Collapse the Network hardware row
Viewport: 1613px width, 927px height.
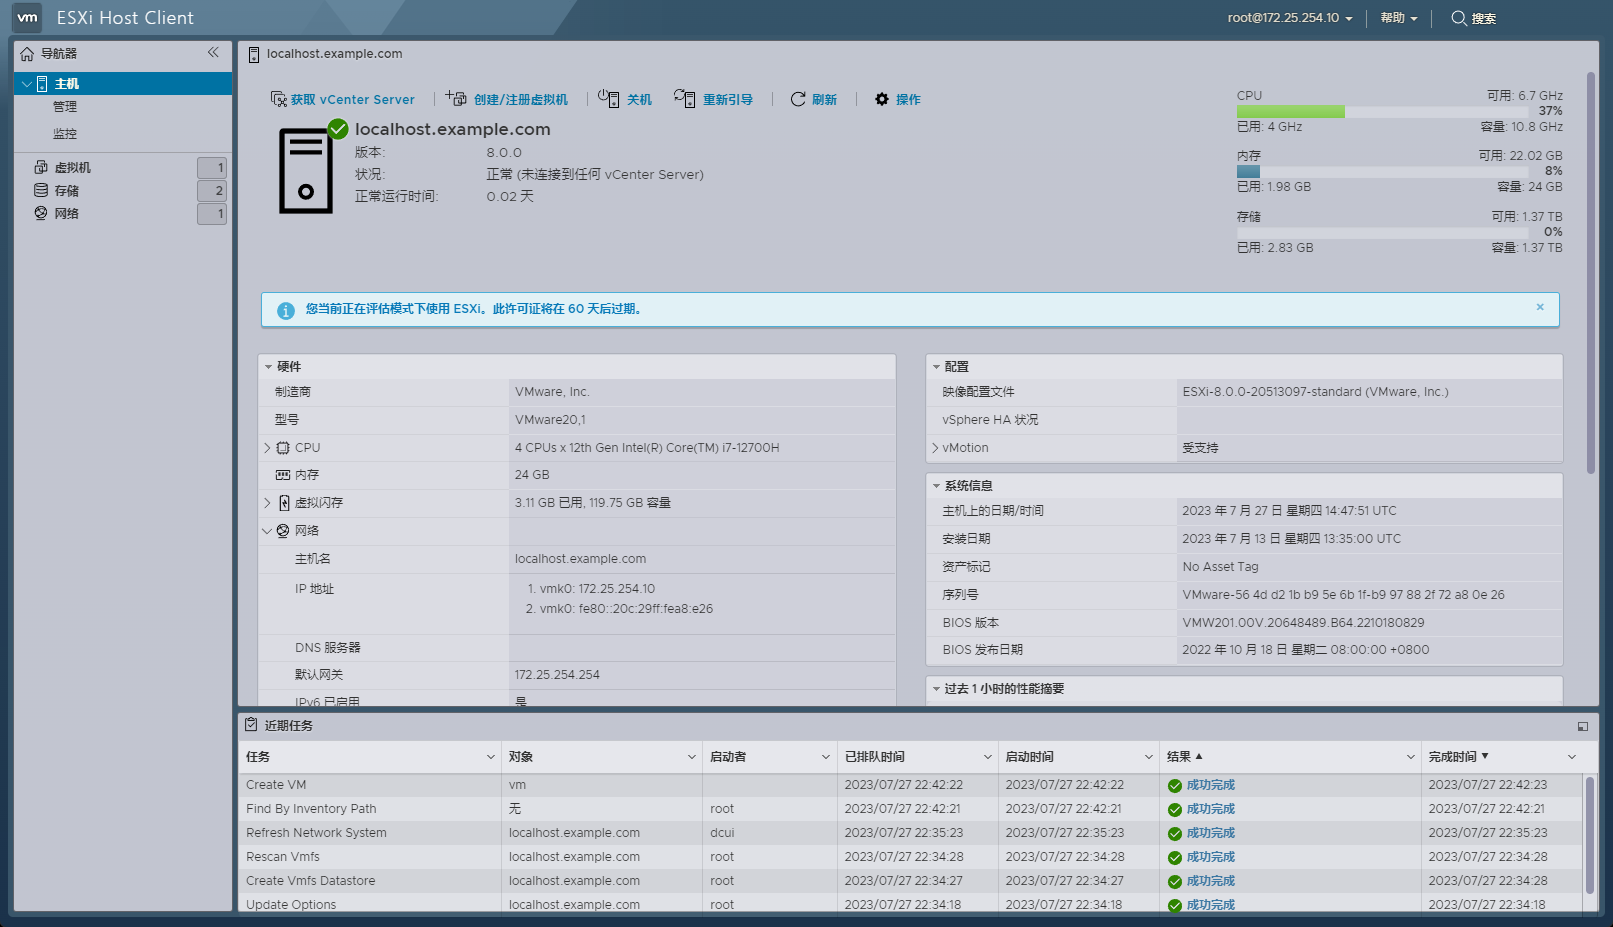tap(267, 531)
